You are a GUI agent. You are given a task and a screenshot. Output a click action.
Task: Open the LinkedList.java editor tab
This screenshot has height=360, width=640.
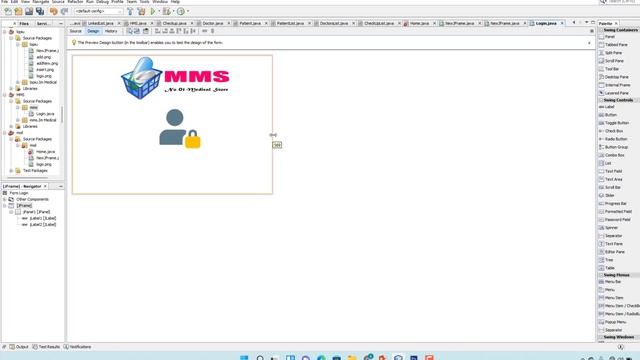(100, 24)
